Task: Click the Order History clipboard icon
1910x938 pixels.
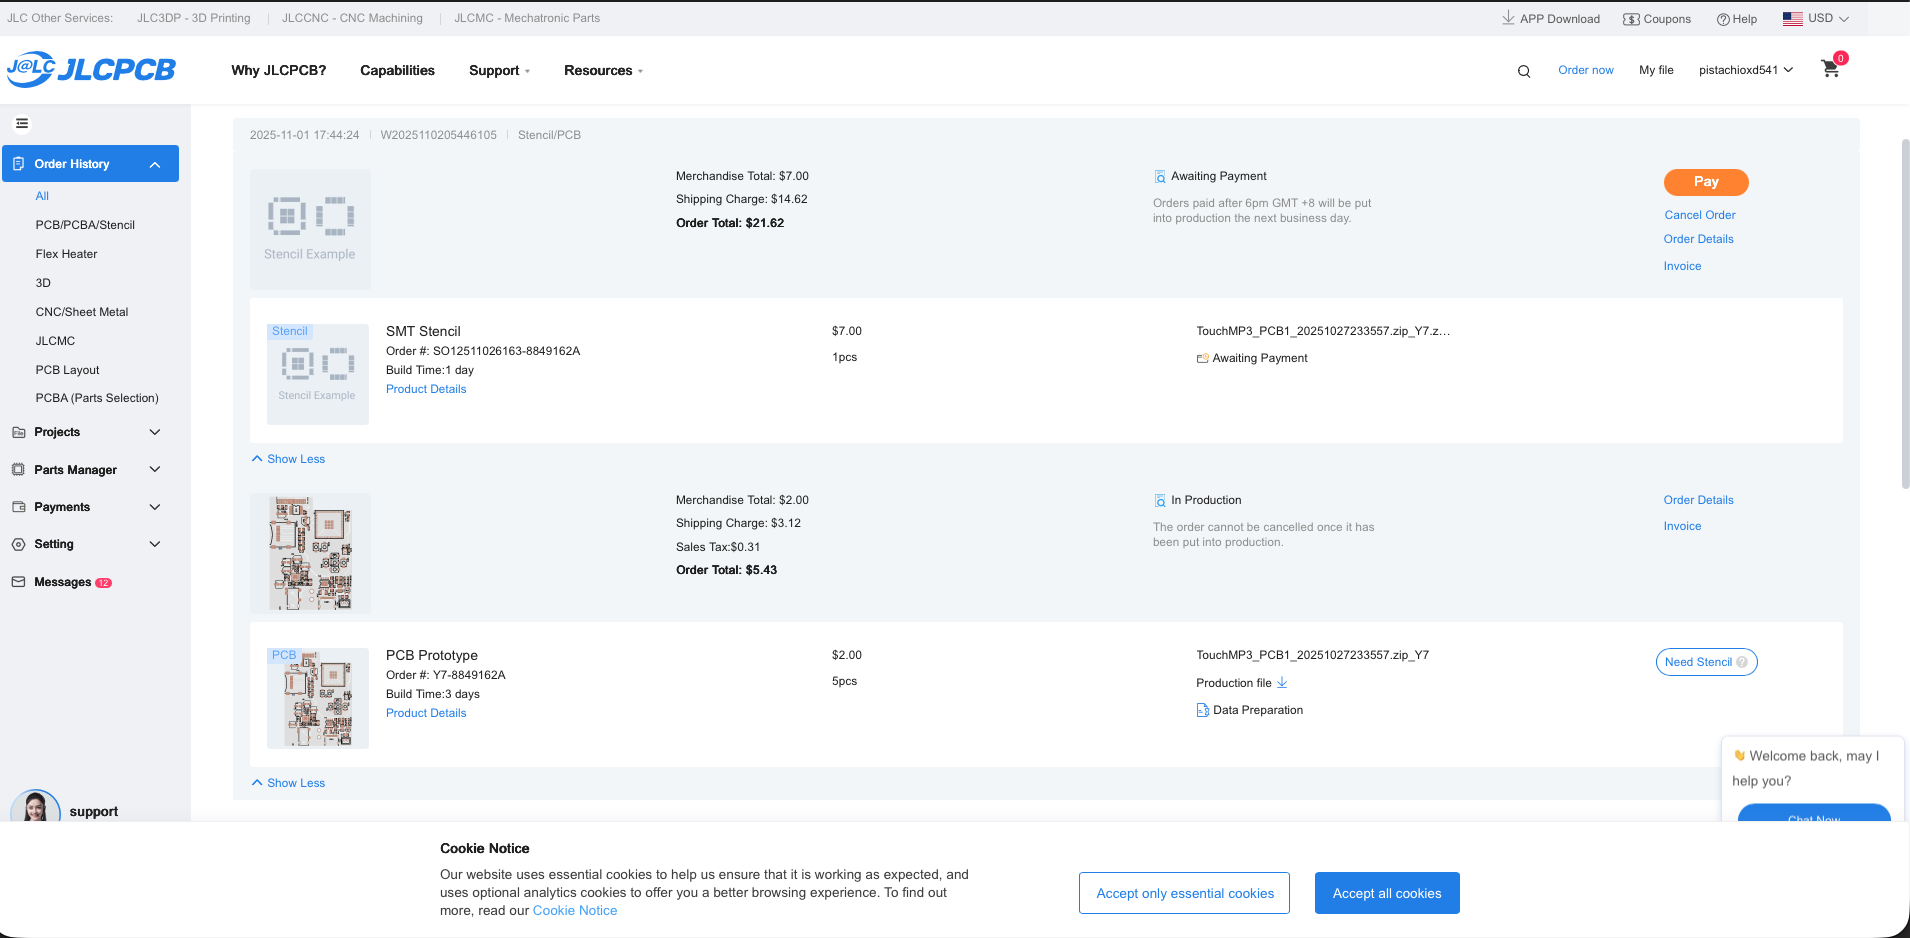Action: click(x=19, y=164)
